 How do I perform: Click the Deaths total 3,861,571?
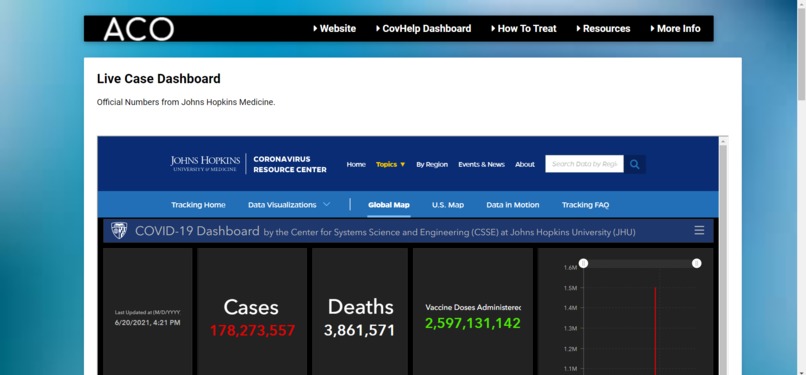pyautogui.click(x=359, y=330)
